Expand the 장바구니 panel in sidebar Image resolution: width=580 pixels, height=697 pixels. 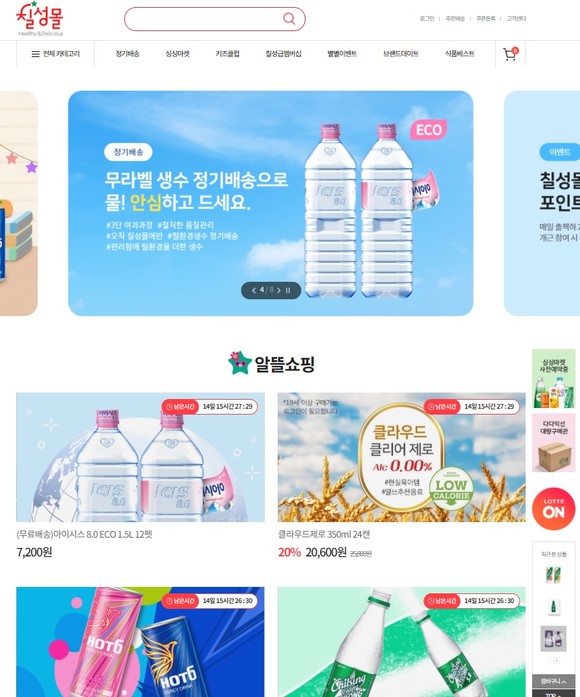point(553,681)
